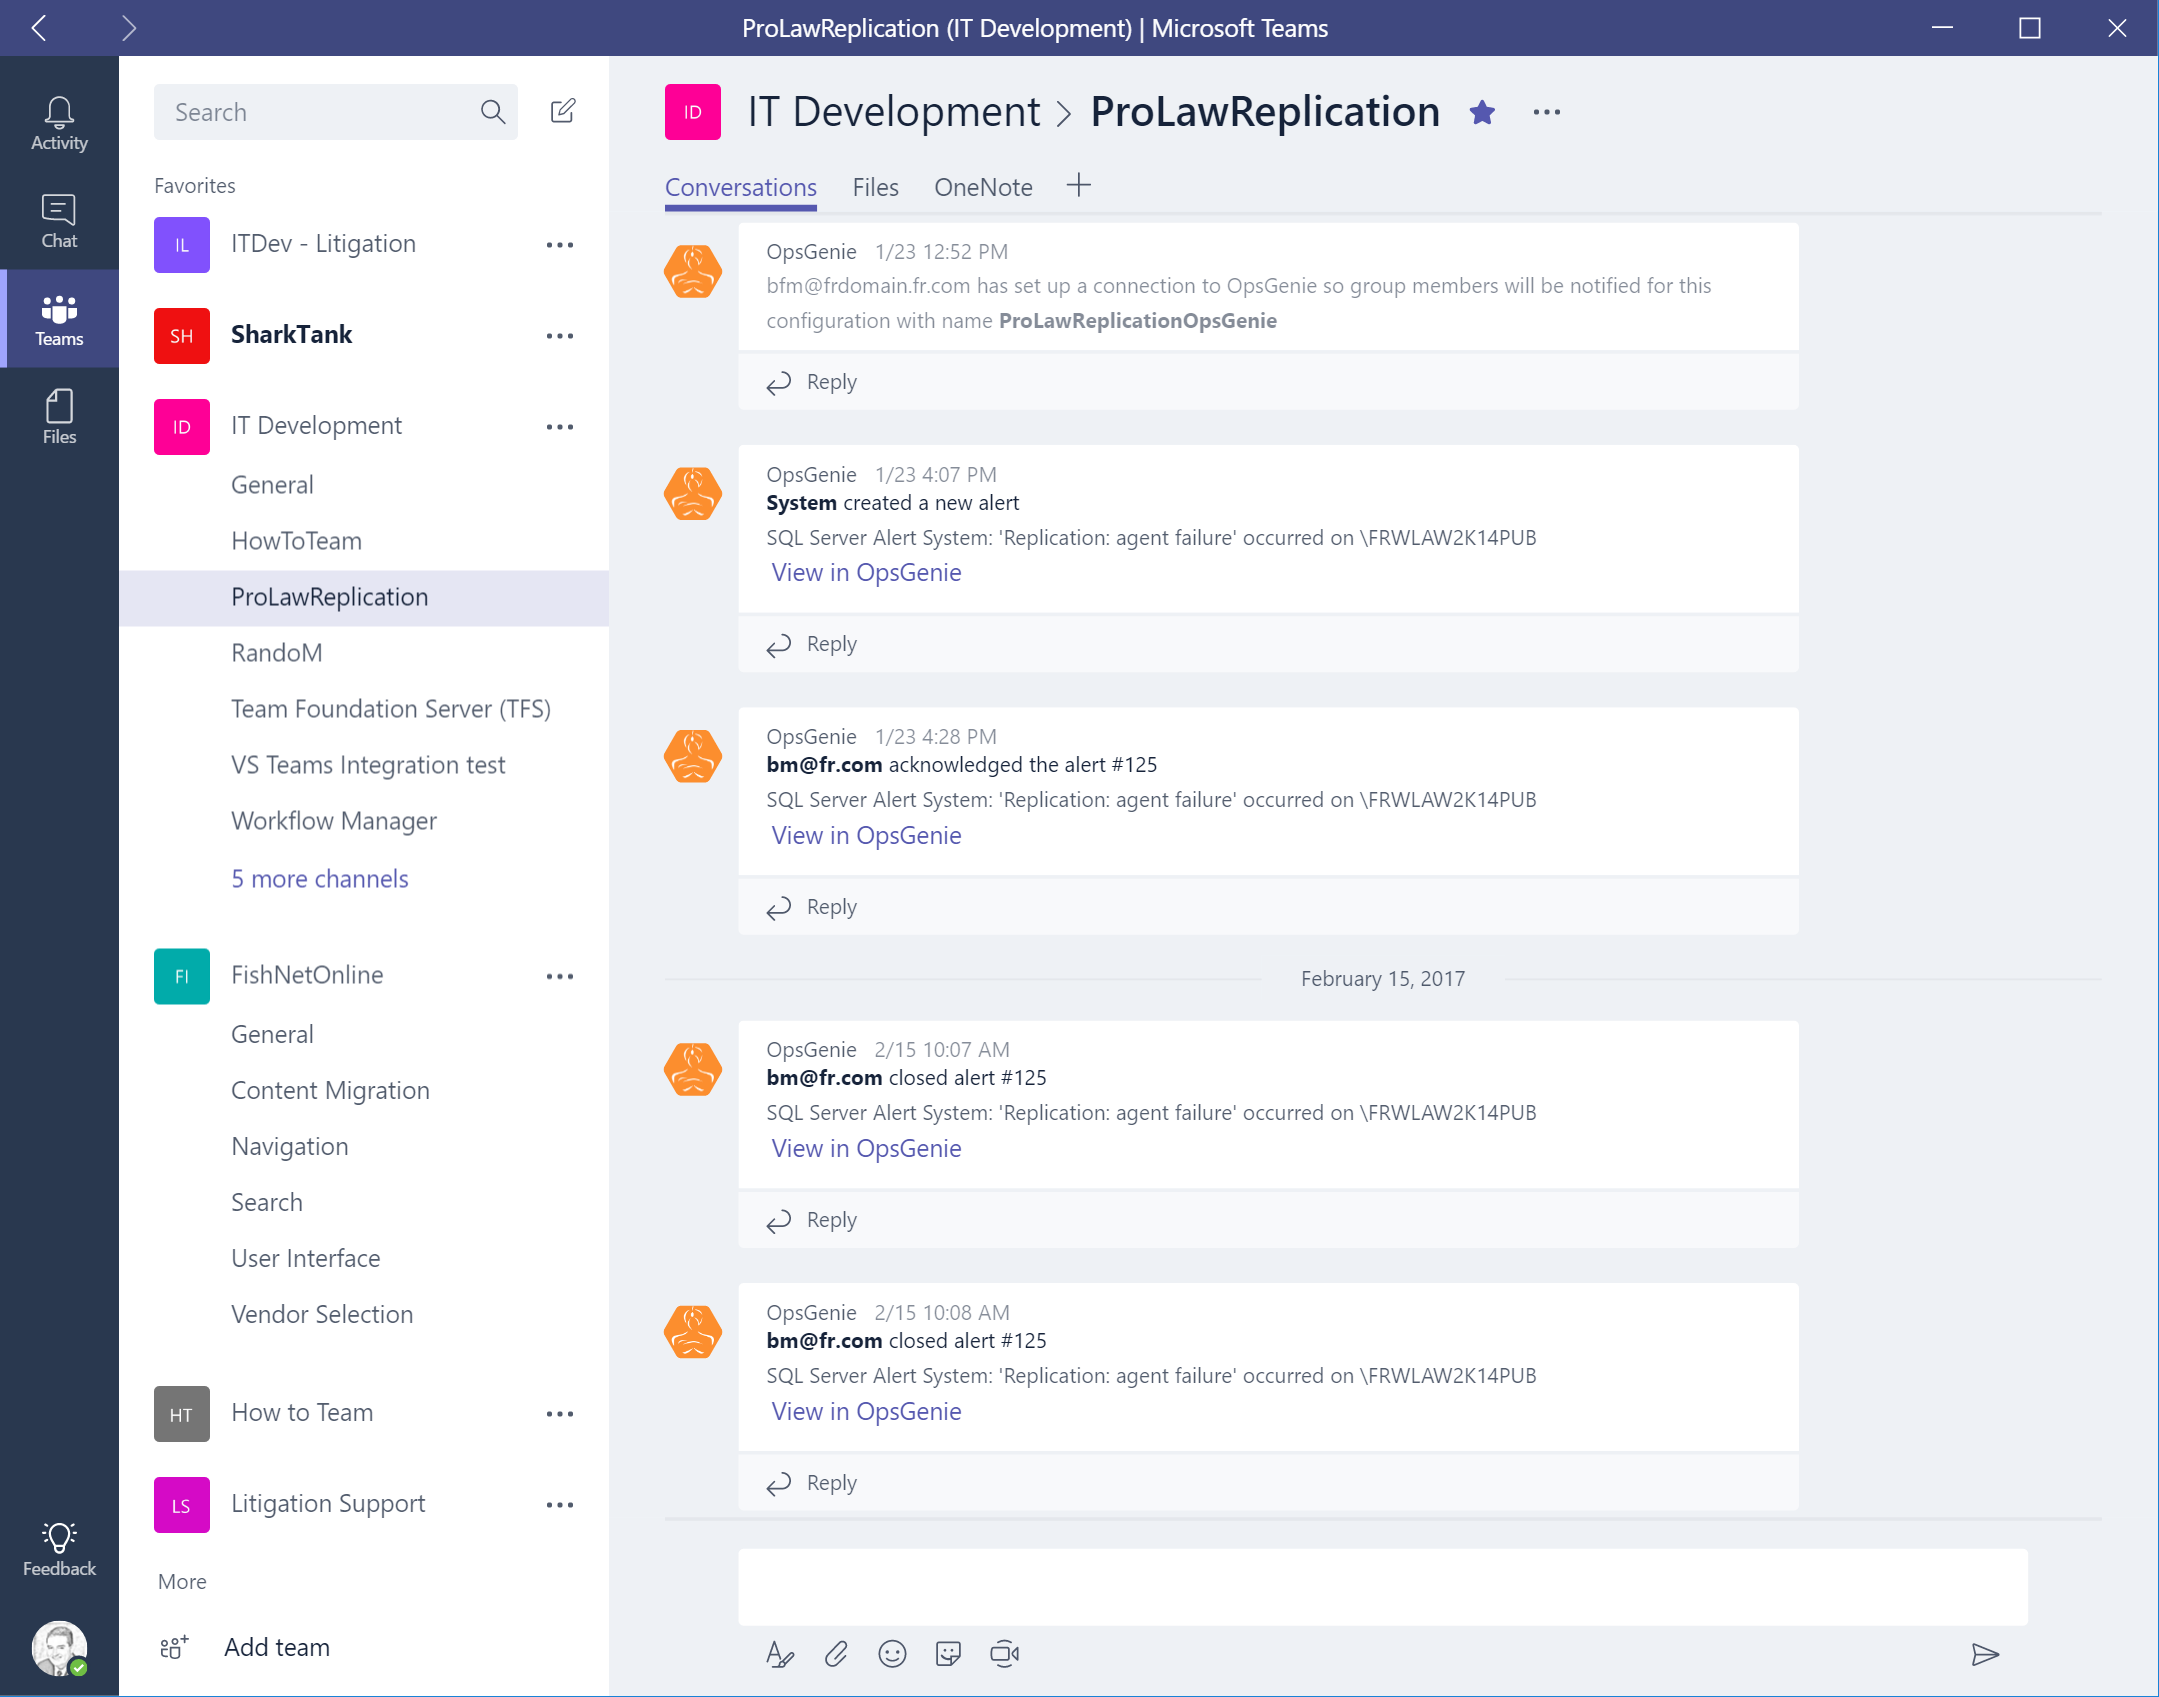The height and width of the screenshot is (1697, 2159).
Task: Open the emoji picker
Action: (x=892, y=1654)
